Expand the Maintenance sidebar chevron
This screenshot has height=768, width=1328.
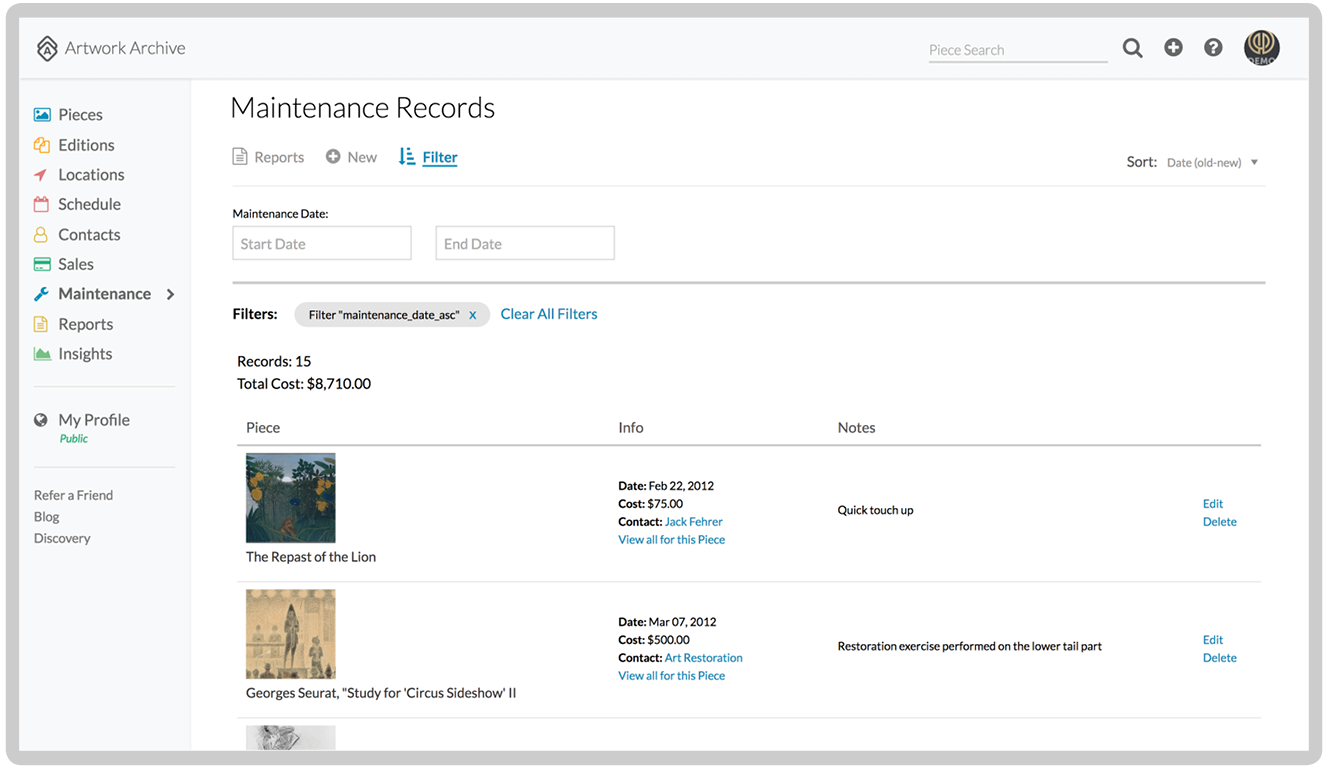coord(170,293)
